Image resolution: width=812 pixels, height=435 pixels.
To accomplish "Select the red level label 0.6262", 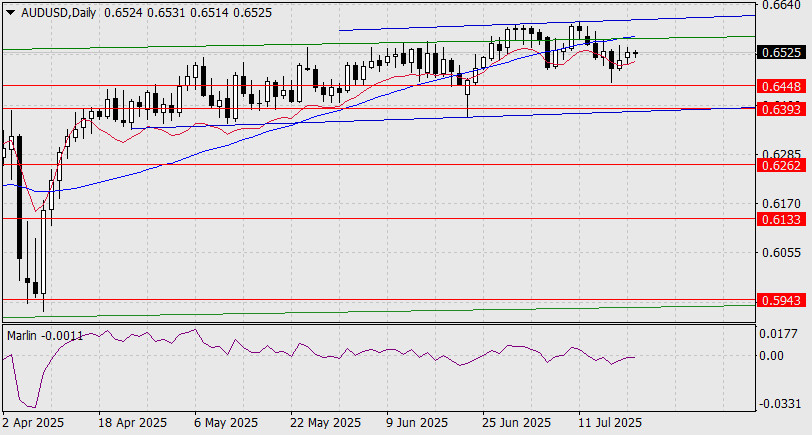I will tap(781, 165).
